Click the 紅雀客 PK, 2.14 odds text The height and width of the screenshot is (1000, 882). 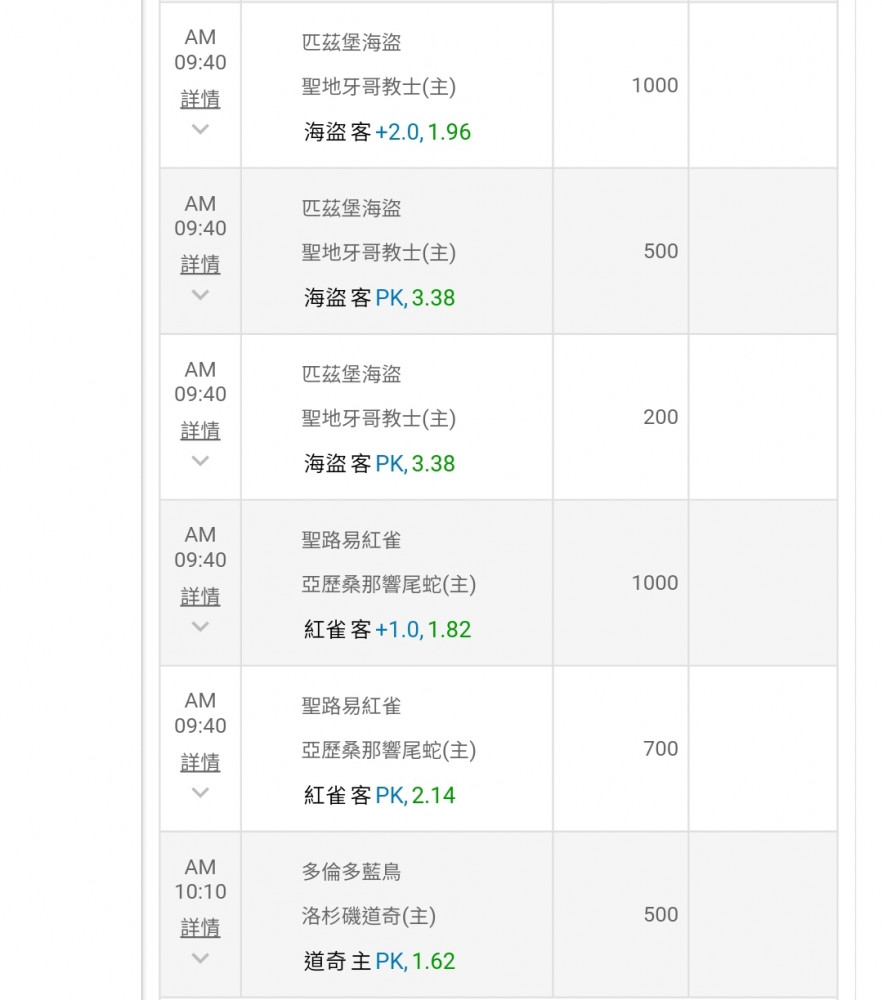[x=379, y=796]
